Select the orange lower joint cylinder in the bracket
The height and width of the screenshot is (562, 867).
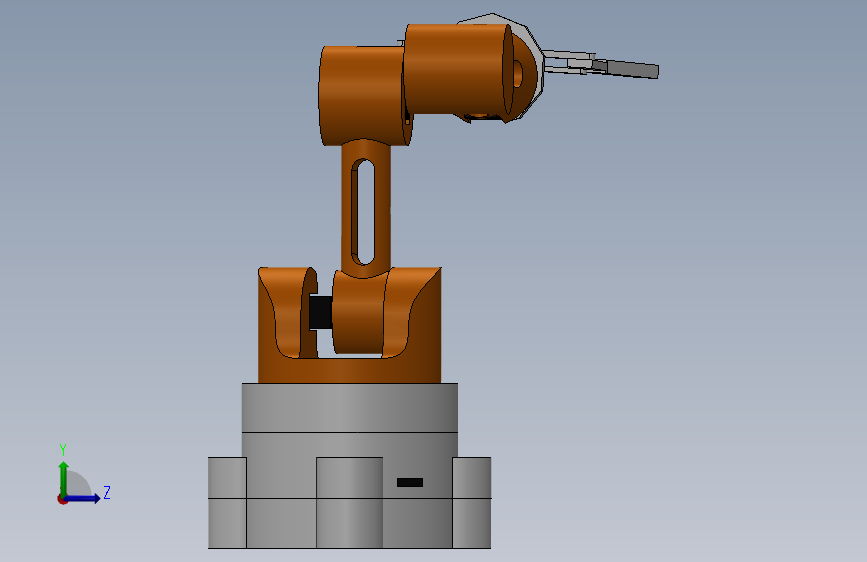point(359,313)
